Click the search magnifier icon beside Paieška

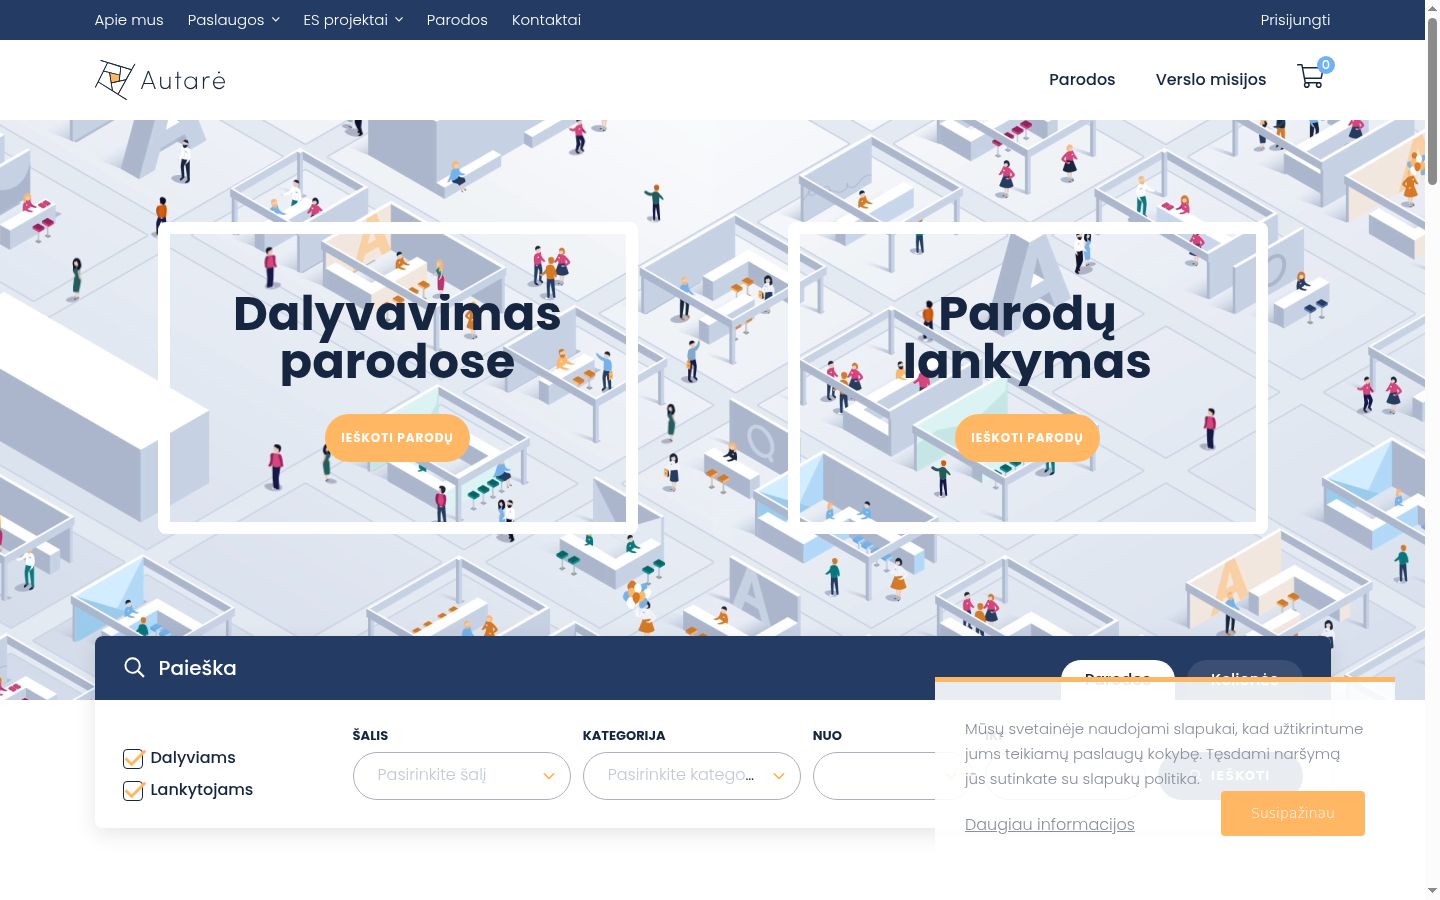coord(134,667)
